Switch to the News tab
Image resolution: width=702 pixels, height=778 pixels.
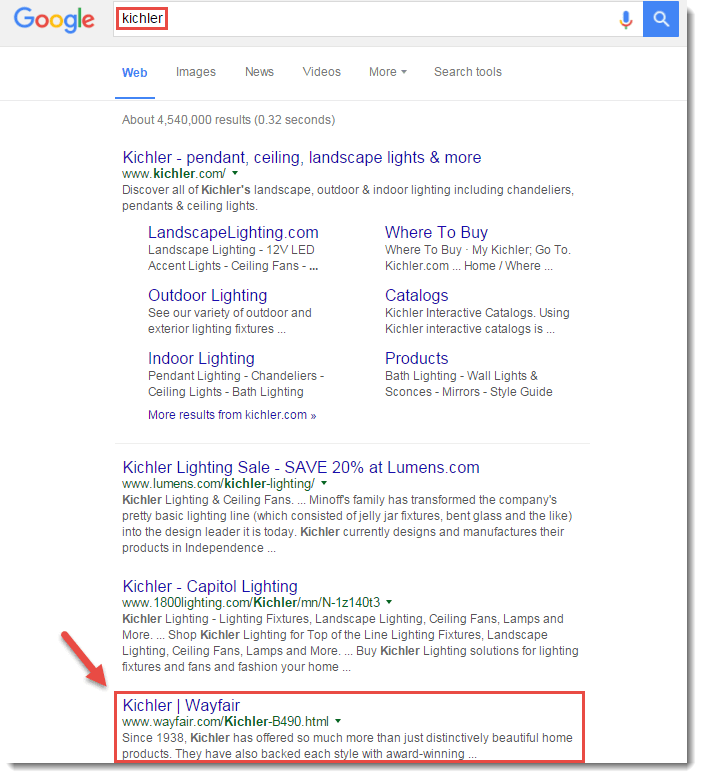click(259, 72)
